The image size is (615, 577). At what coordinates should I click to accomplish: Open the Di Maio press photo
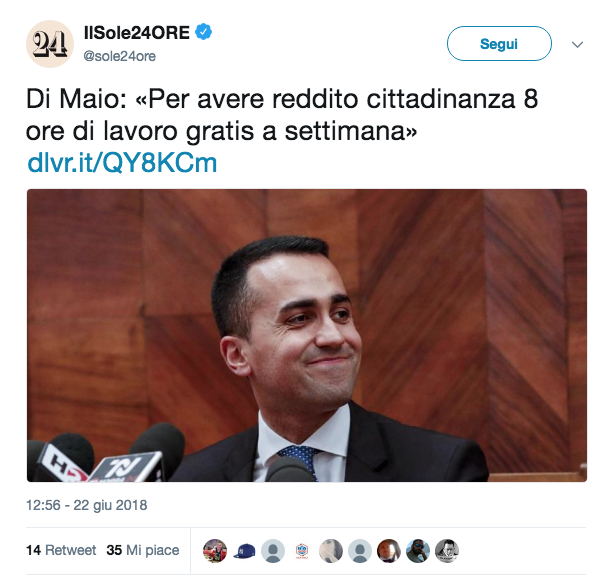tap(307, 335)
